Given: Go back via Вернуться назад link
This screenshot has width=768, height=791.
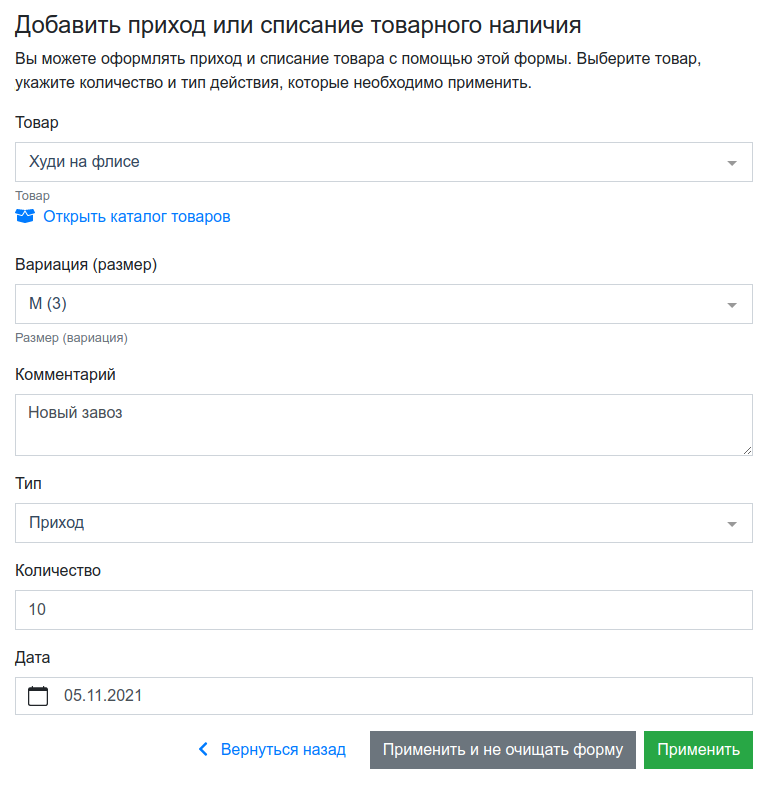Looking at the screenshot, I should click(x=283, y=749).
